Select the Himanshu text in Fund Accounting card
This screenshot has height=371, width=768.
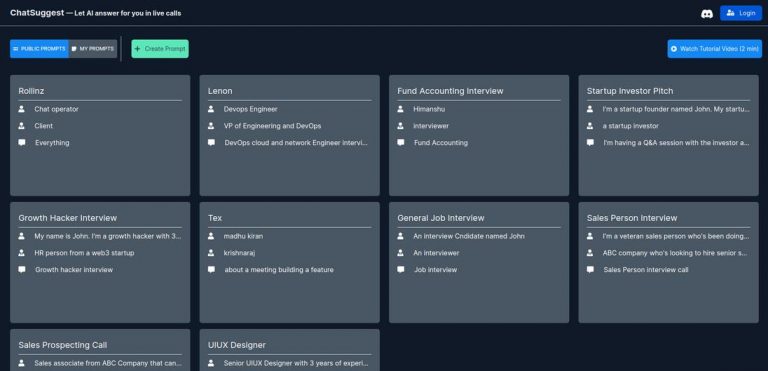[429, 109]
